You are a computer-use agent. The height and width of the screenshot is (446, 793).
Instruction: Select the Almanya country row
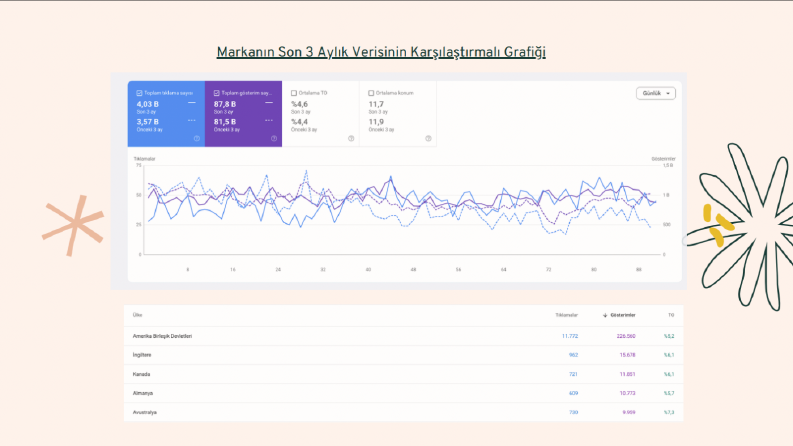pyautogui.click(x=404, y=393)
